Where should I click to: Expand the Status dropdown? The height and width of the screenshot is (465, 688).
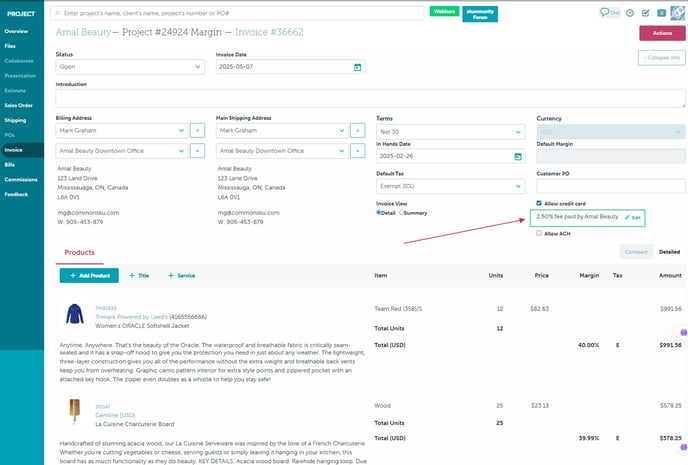[130, 67]
